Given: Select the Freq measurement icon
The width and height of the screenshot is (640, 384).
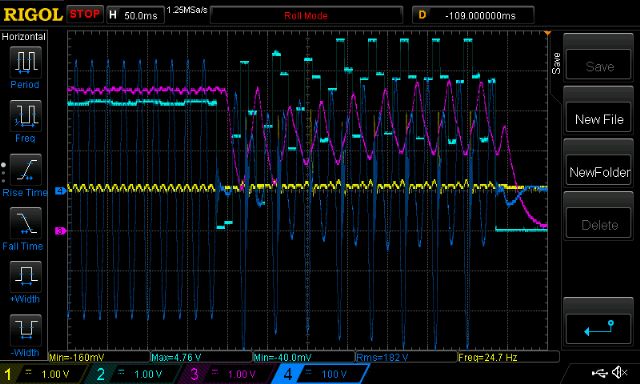Looking at the screenshot, I should (x=25, y=115).
